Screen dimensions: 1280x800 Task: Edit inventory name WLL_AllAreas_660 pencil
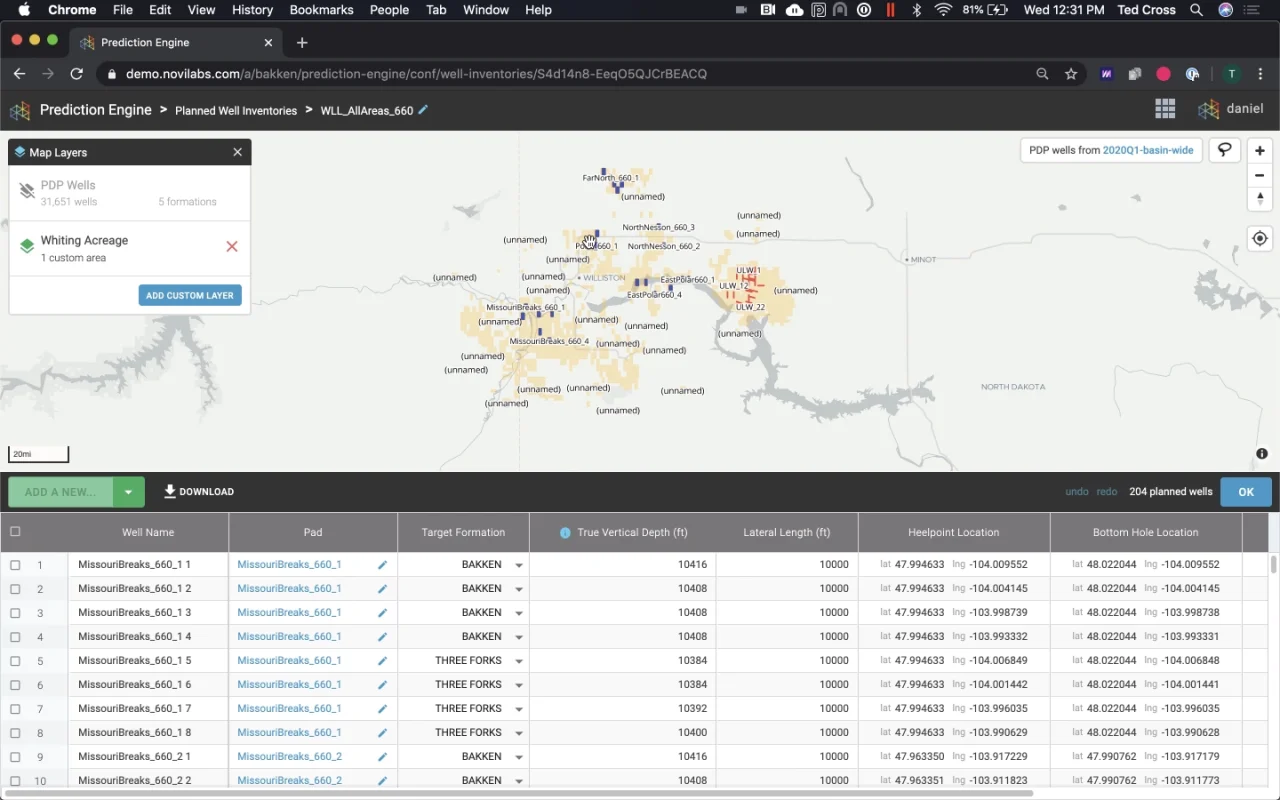click(423, 110)
